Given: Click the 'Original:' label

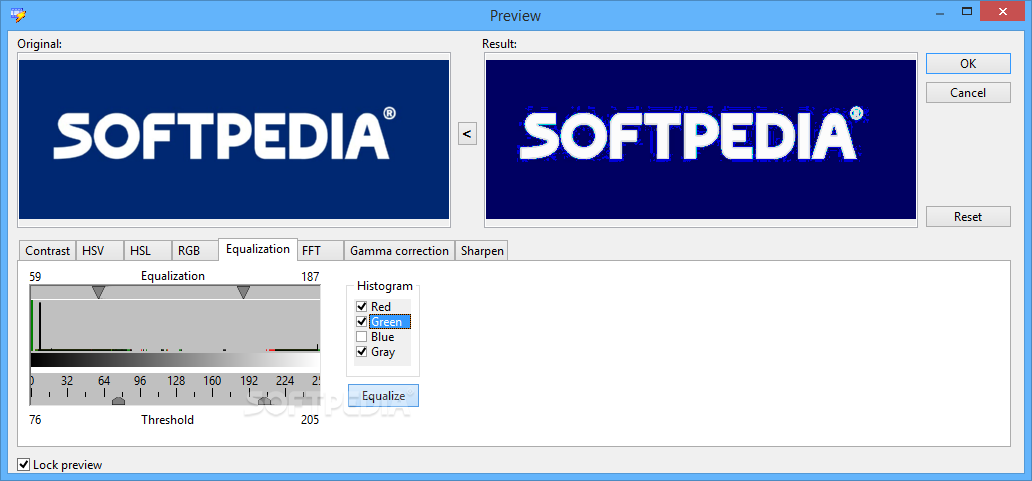Looking at the screenshot, I should [39, 44].
